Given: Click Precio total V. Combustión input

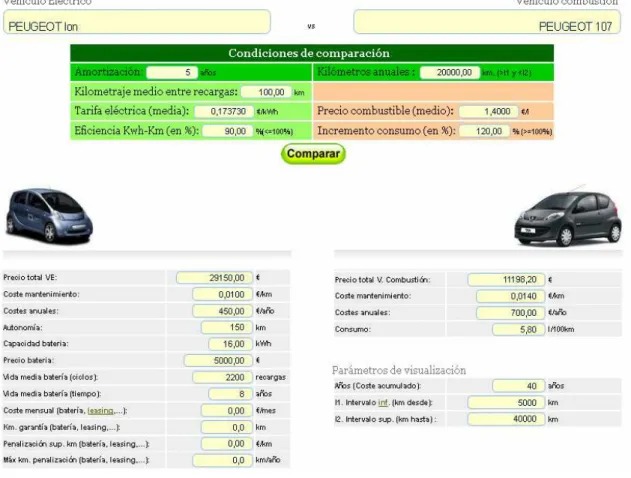Looking at the screenshot, I should pos(506,280).
